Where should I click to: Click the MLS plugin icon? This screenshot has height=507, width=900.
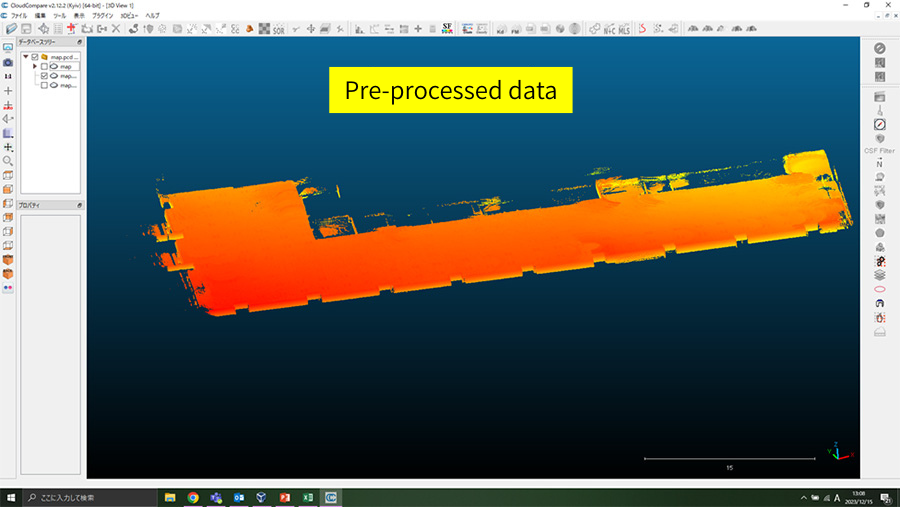[x=624, y=29]
